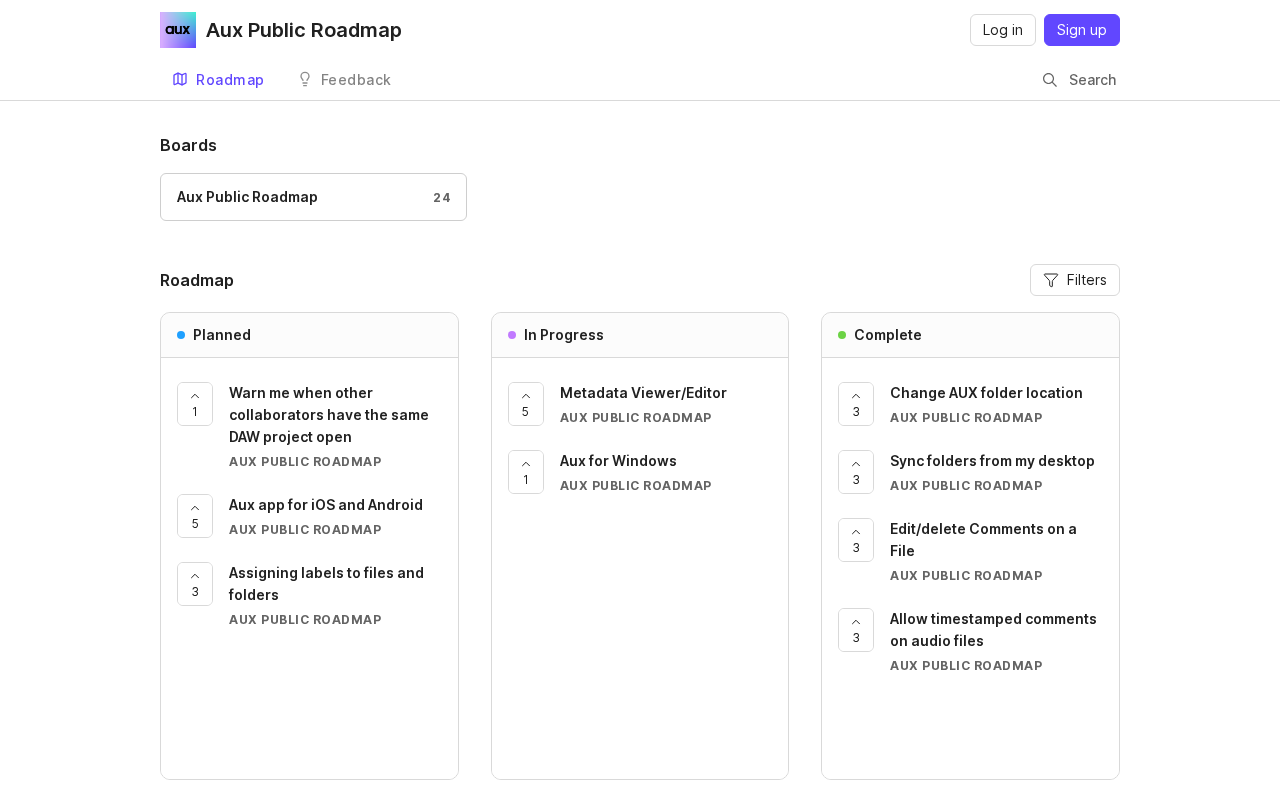Click the Log in button
This screenshot has width=1280, height=800.
click(x=1002, y=30)
